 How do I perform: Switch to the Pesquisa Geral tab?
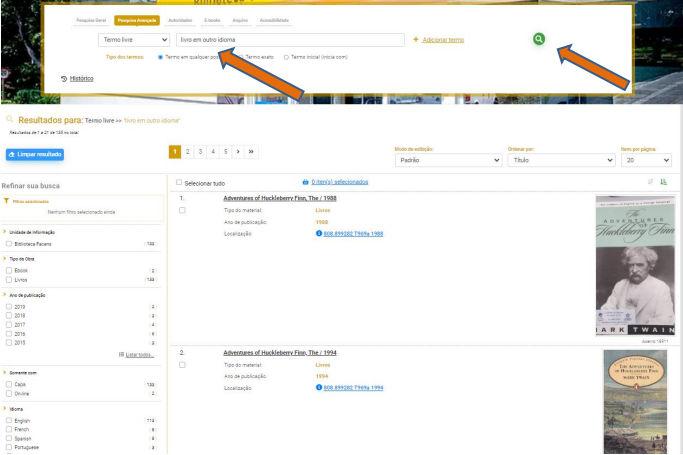91,20
